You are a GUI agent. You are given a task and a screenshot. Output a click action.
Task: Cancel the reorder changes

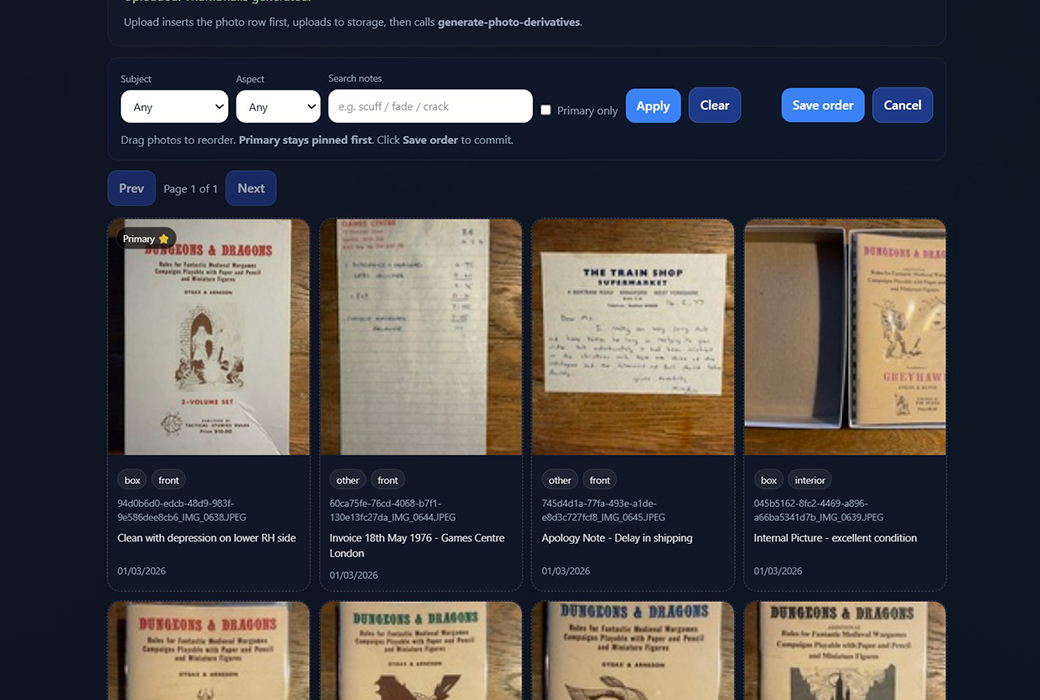[902, 105]
